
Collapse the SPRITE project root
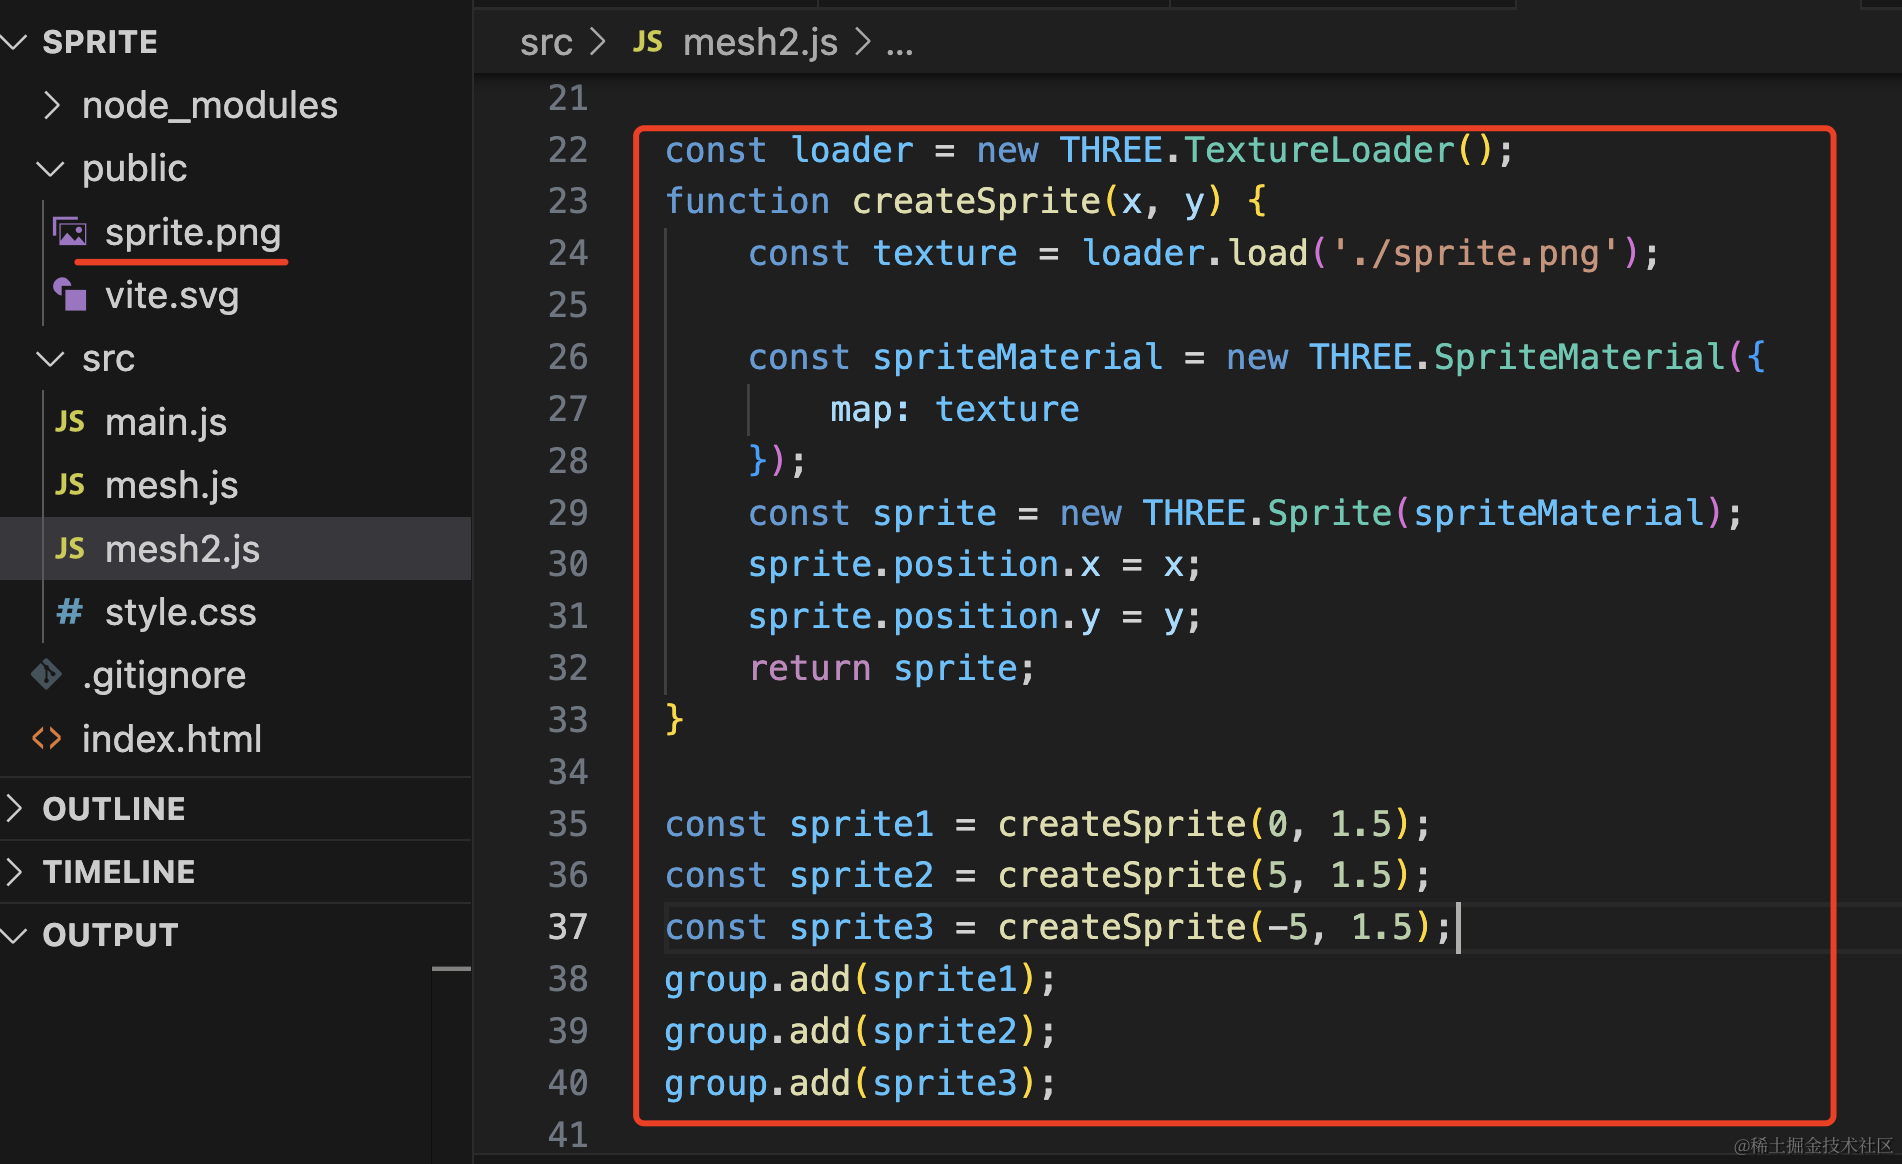tap(14, 42)
